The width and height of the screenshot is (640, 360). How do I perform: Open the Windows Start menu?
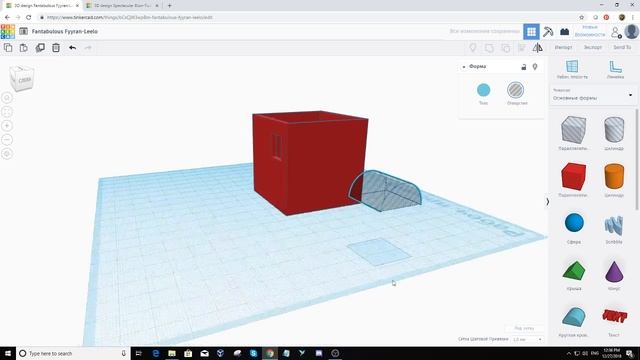click(x=8, y=353)
